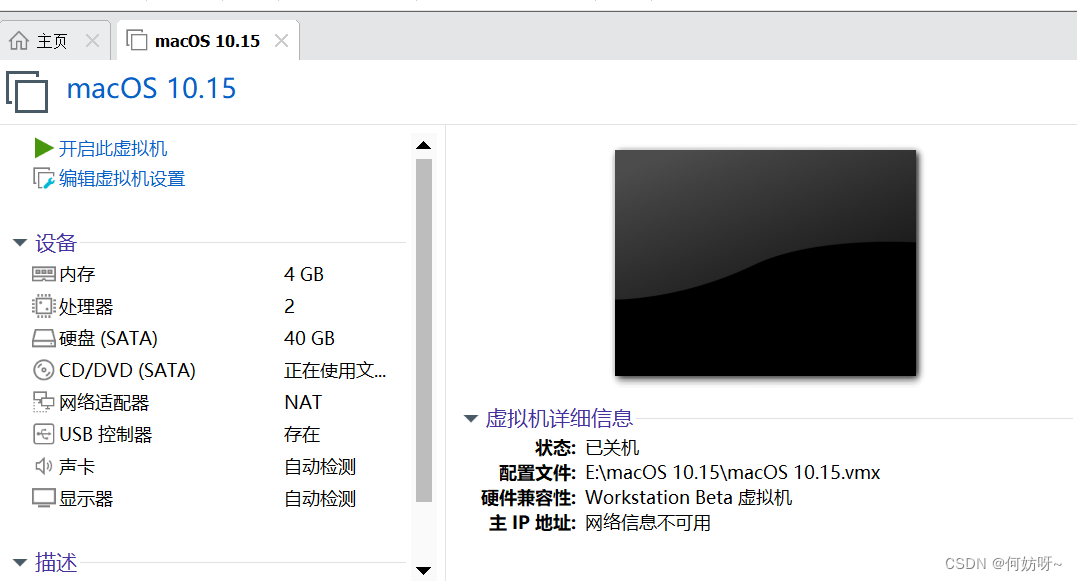Click the processor chip icon
Viewport: 1077px width, 581px height.
pyautogui.click(x=43, y=306)
